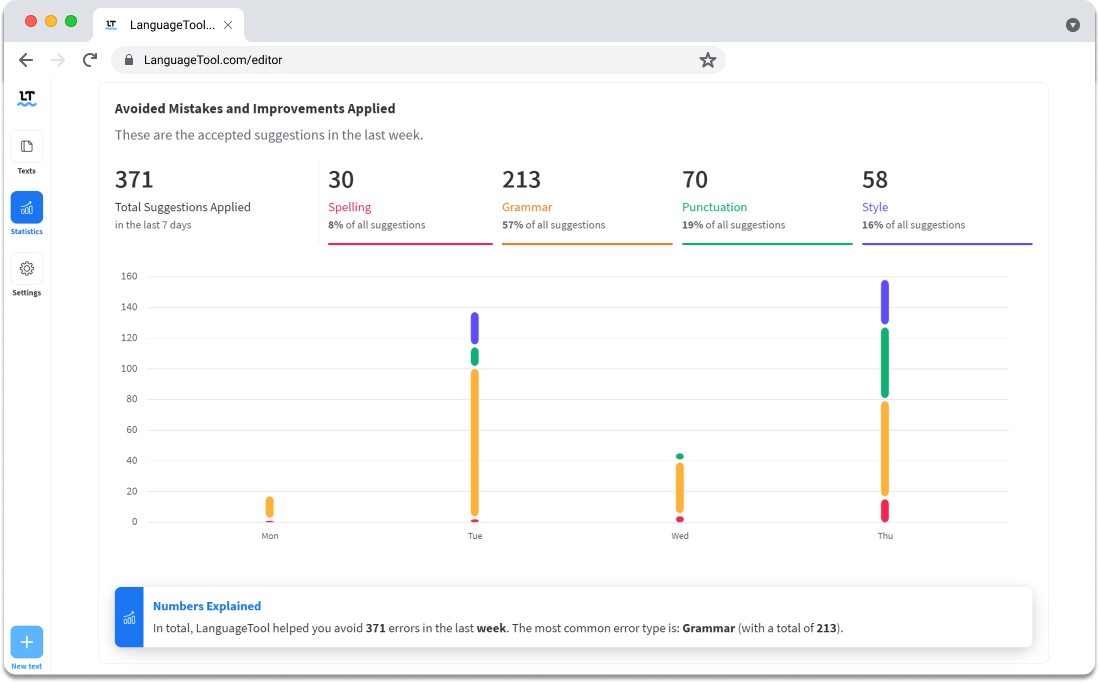Image resolution: width=1099 pixels, height=683 pixels.
Task: Click 'Avoided Mistakes and Improvements Applied' heading
Action: pyautogui.click(x=255, y=109)
